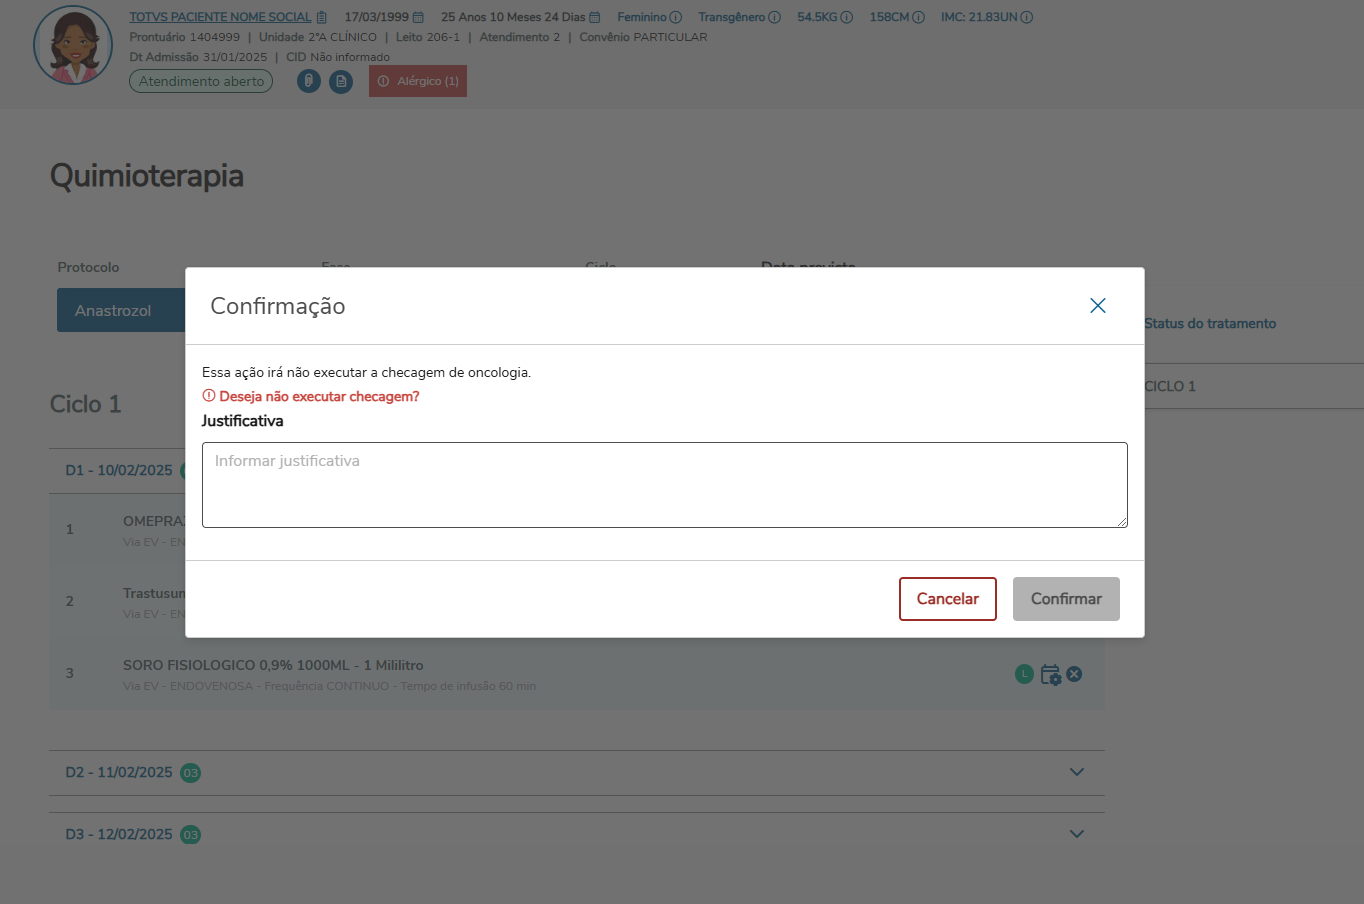Select the Anastrozol protocol tab
The height and width of the screenshot is (904, 1364).
pyautogui.click(x=113, y=311)
